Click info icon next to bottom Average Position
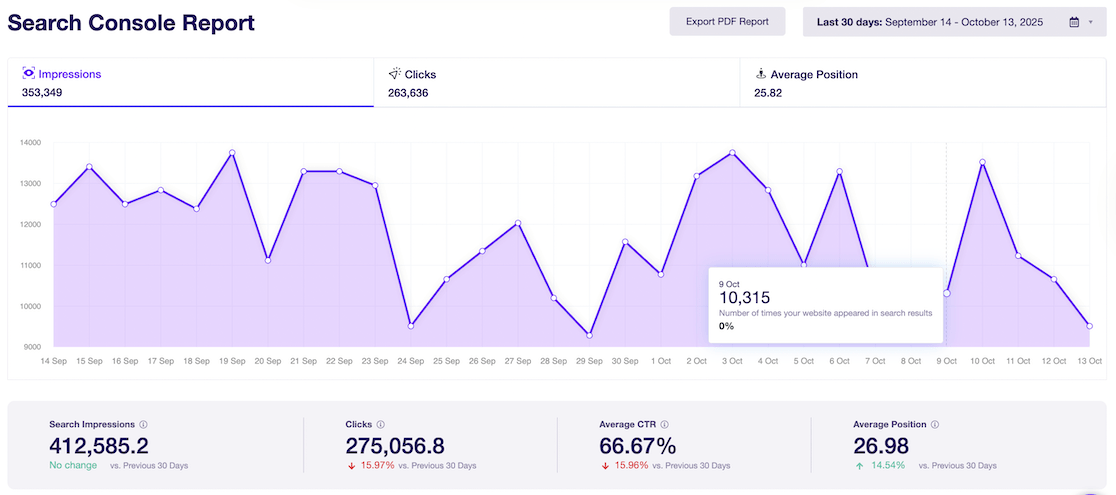This screenshot has height=495, width=1116. 935,424
